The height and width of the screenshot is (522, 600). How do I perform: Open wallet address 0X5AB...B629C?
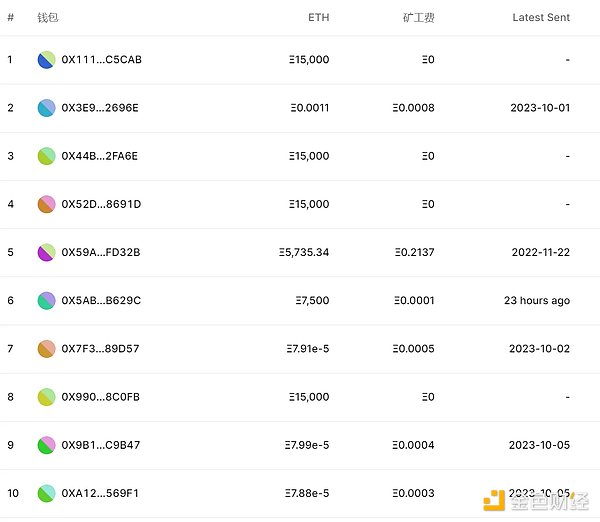[101, 300]
